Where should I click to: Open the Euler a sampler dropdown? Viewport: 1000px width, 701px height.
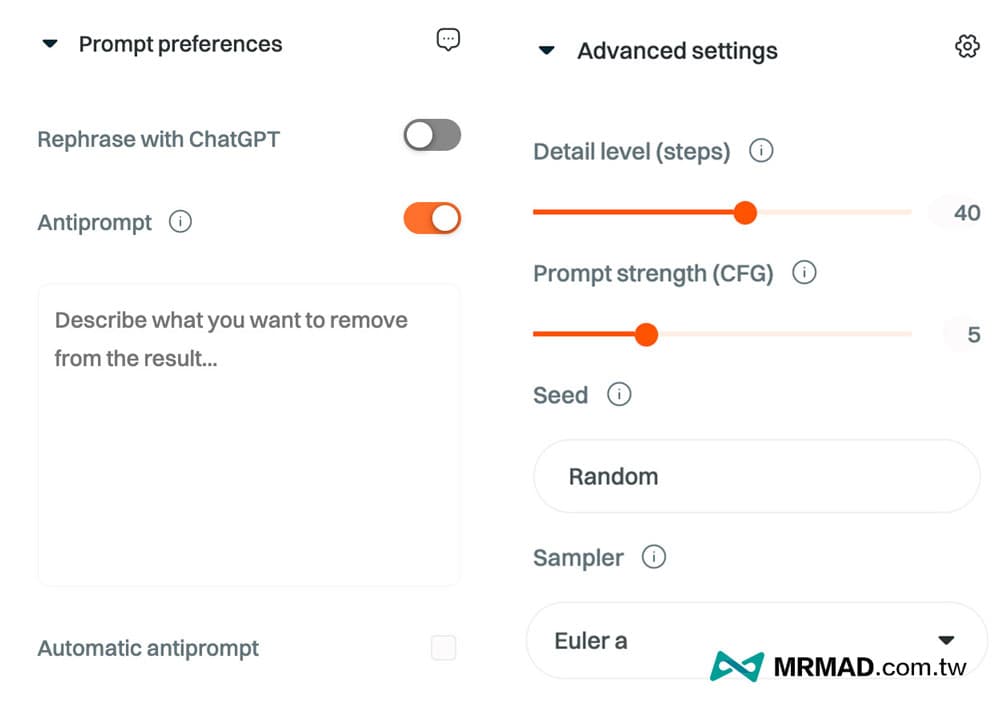pos(756,640)
